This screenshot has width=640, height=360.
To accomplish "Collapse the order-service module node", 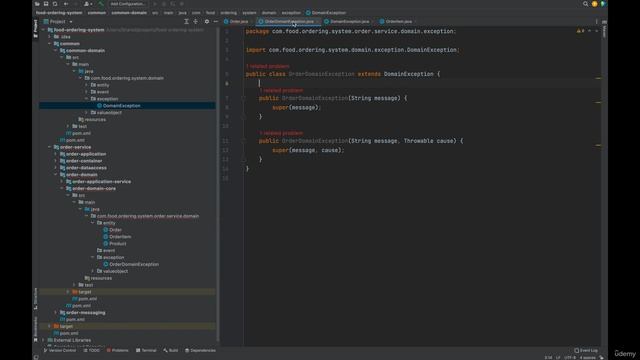I will (49, 147).
